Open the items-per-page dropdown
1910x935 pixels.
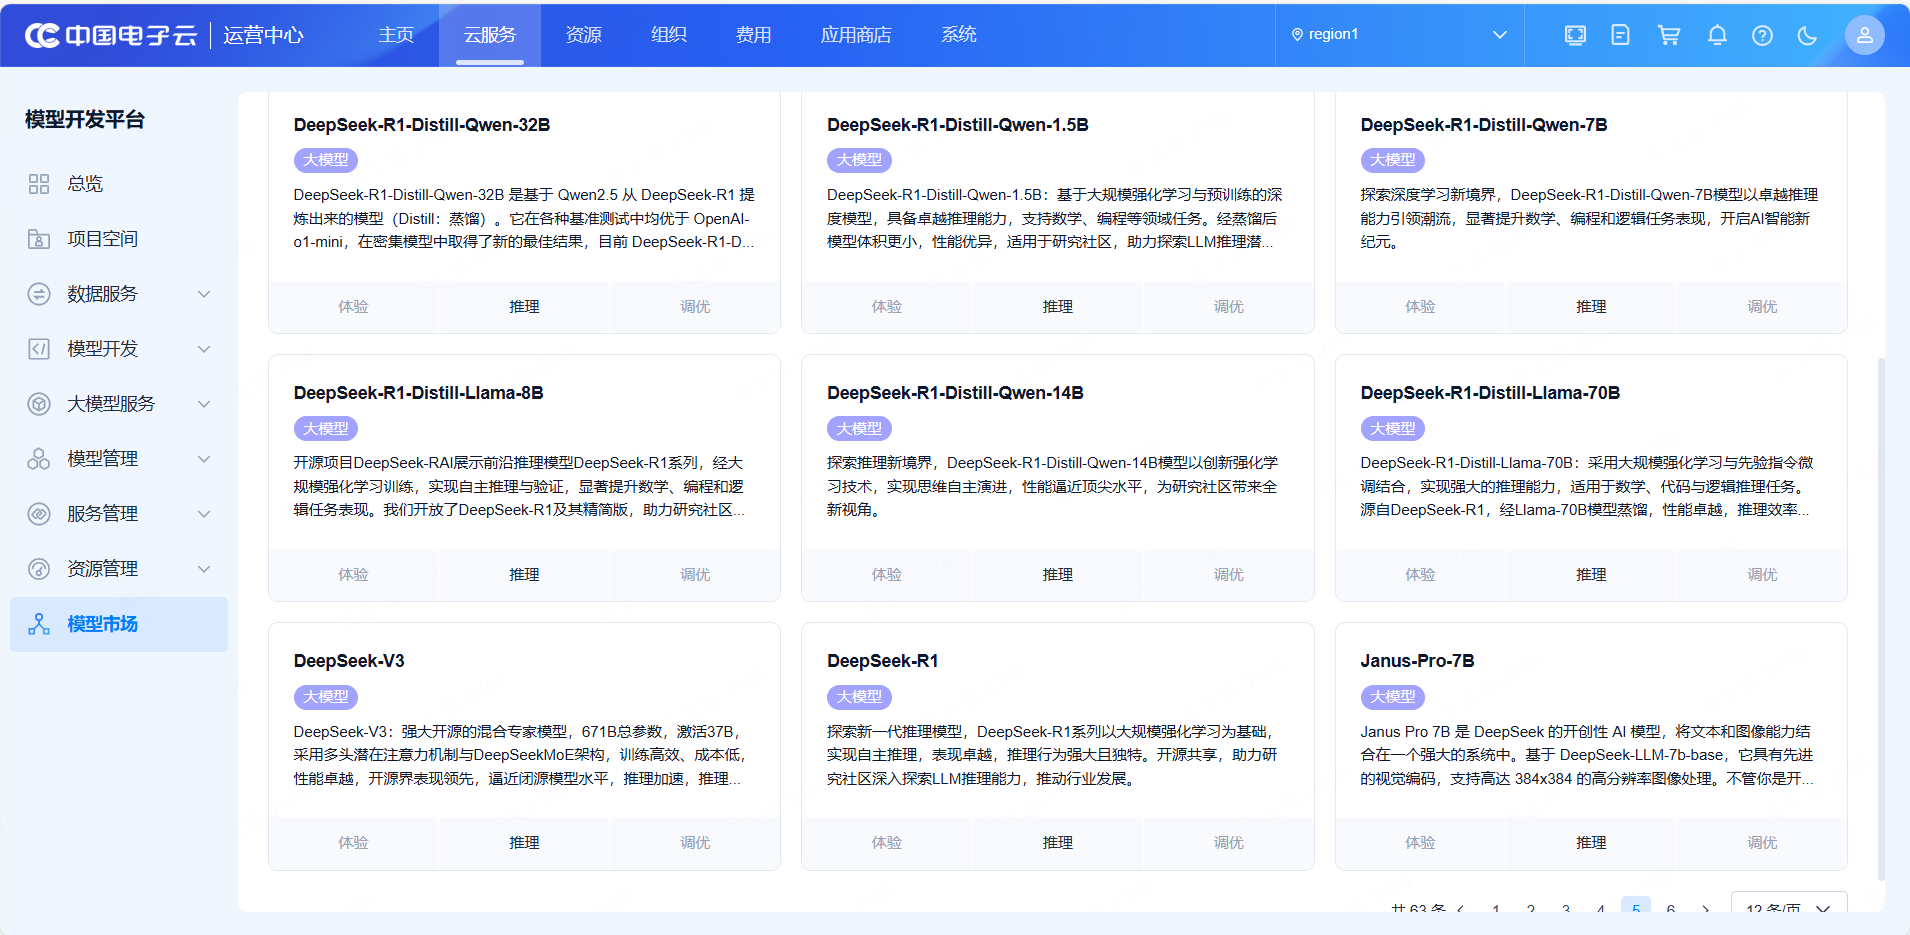1788,907
